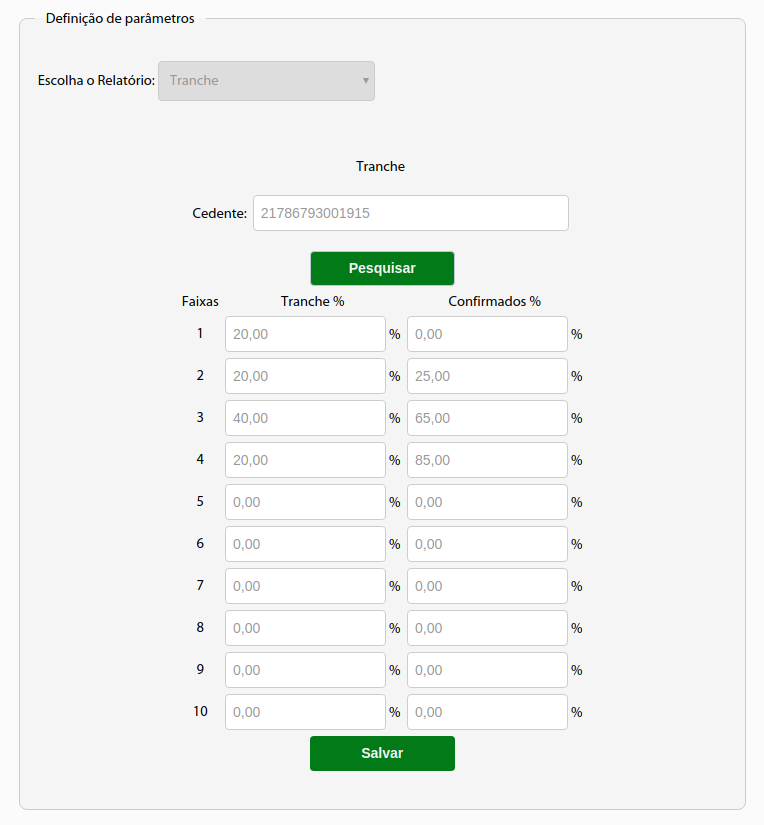The image size is (764, 825).
Task: Click the Salvar button
Action: [x=382, y=753]
